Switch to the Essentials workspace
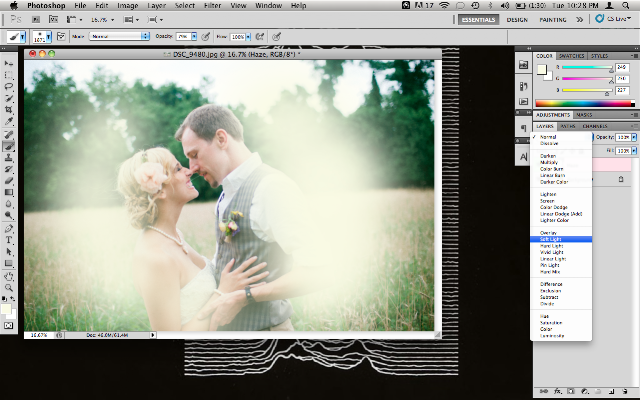 point(478,20)
